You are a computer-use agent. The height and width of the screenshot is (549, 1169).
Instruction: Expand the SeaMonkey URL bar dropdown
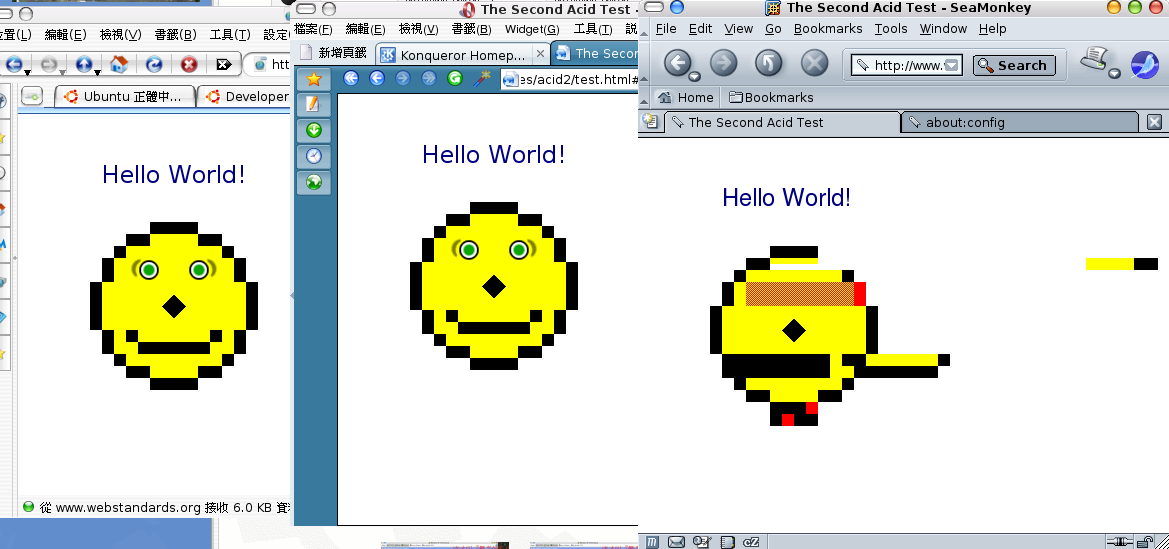tap(952, 66)
